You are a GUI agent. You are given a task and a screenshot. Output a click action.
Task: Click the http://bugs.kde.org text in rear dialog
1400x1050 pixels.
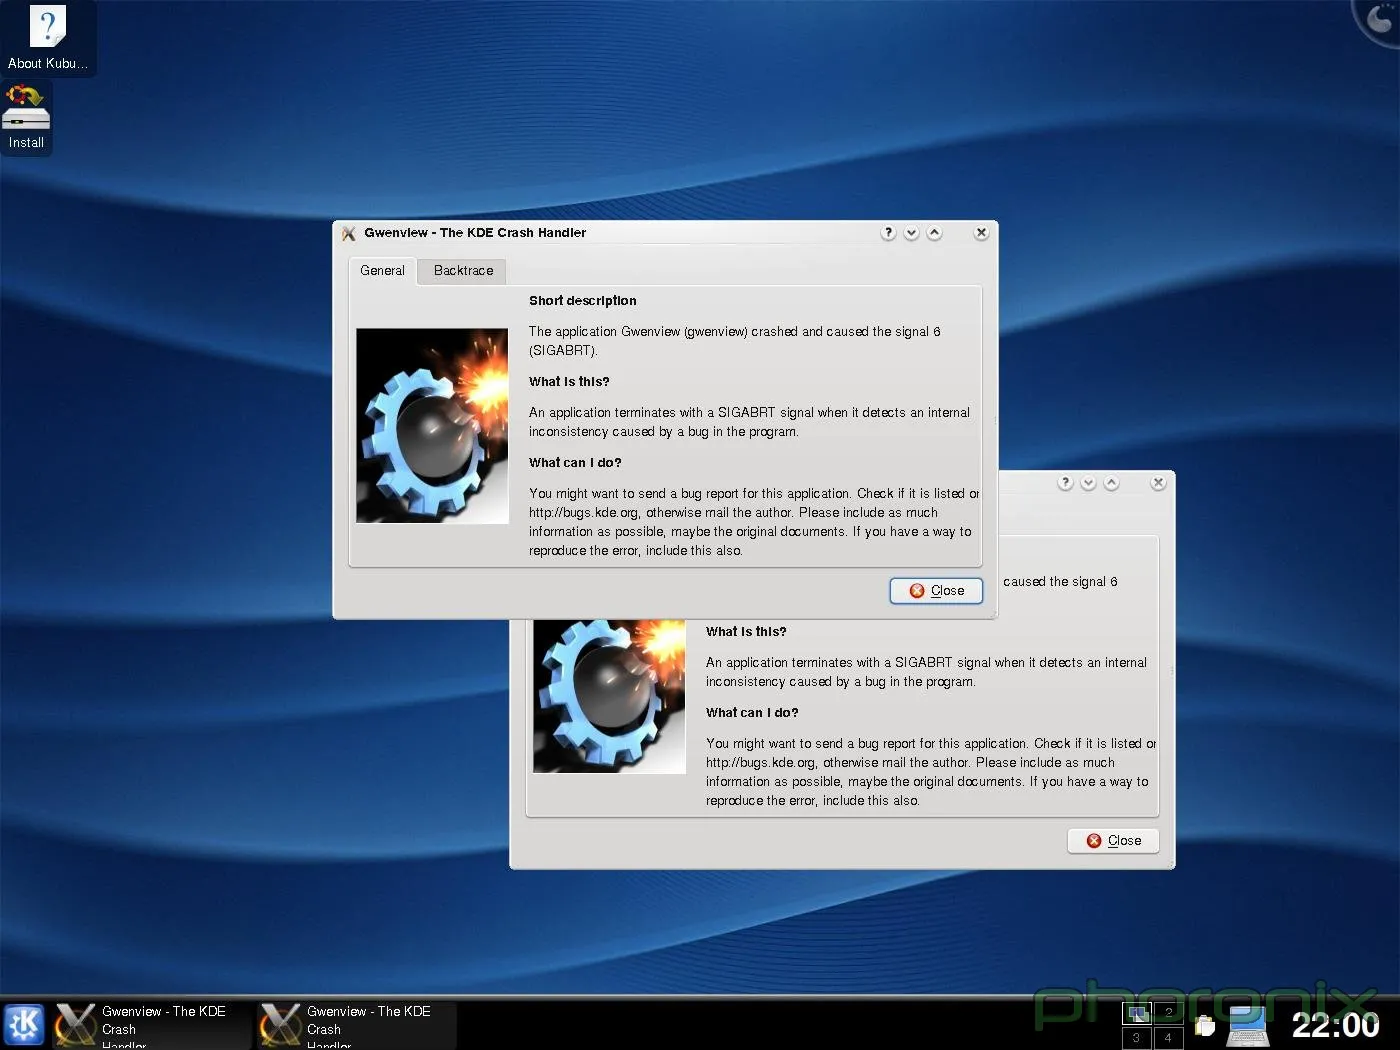[x=760, y=763]
